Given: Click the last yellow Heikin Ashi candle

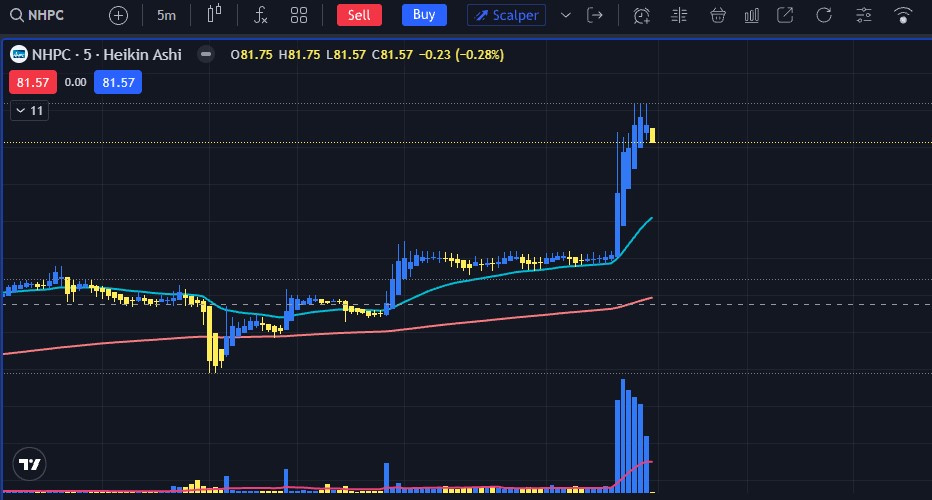Looking at the screenshot, I should [x=652, y=135].
